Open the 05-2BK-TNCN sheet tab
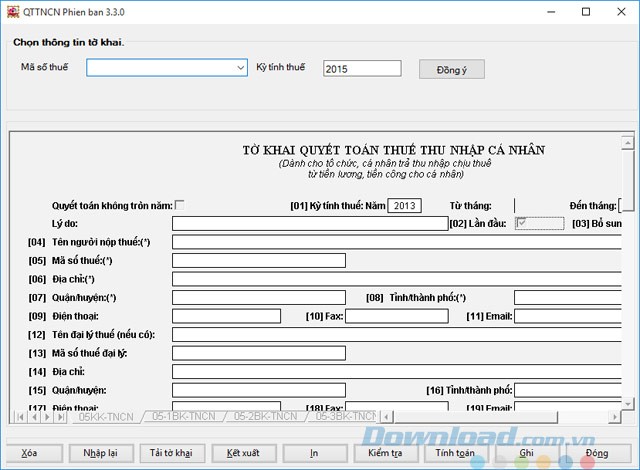Viewport: 640px width, 470px height. [266, 417]
